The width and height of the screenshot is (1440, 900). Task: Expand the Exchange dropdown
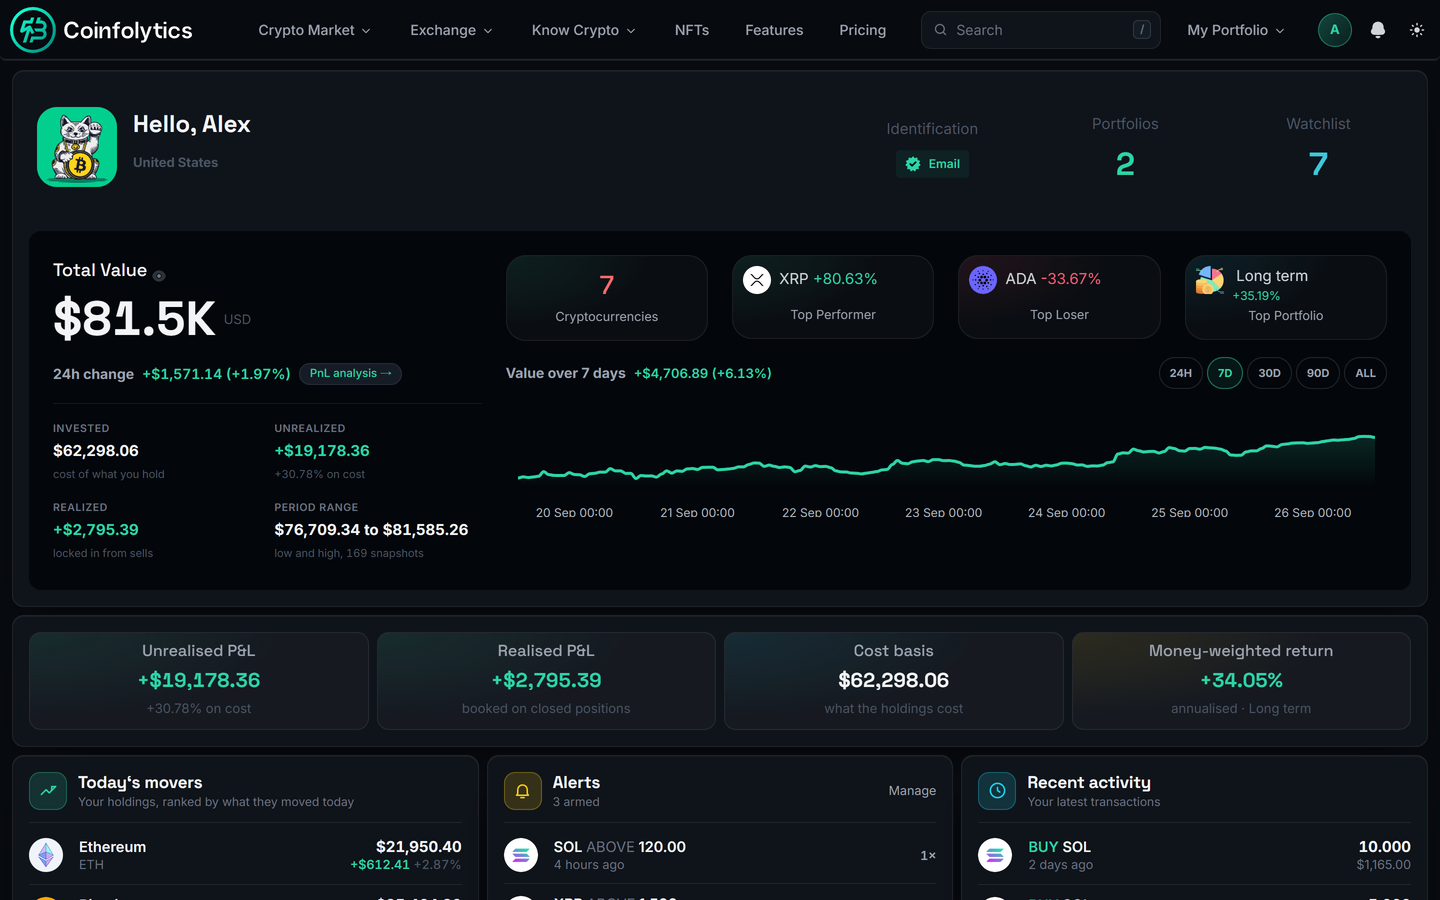[x=451, y=30]
